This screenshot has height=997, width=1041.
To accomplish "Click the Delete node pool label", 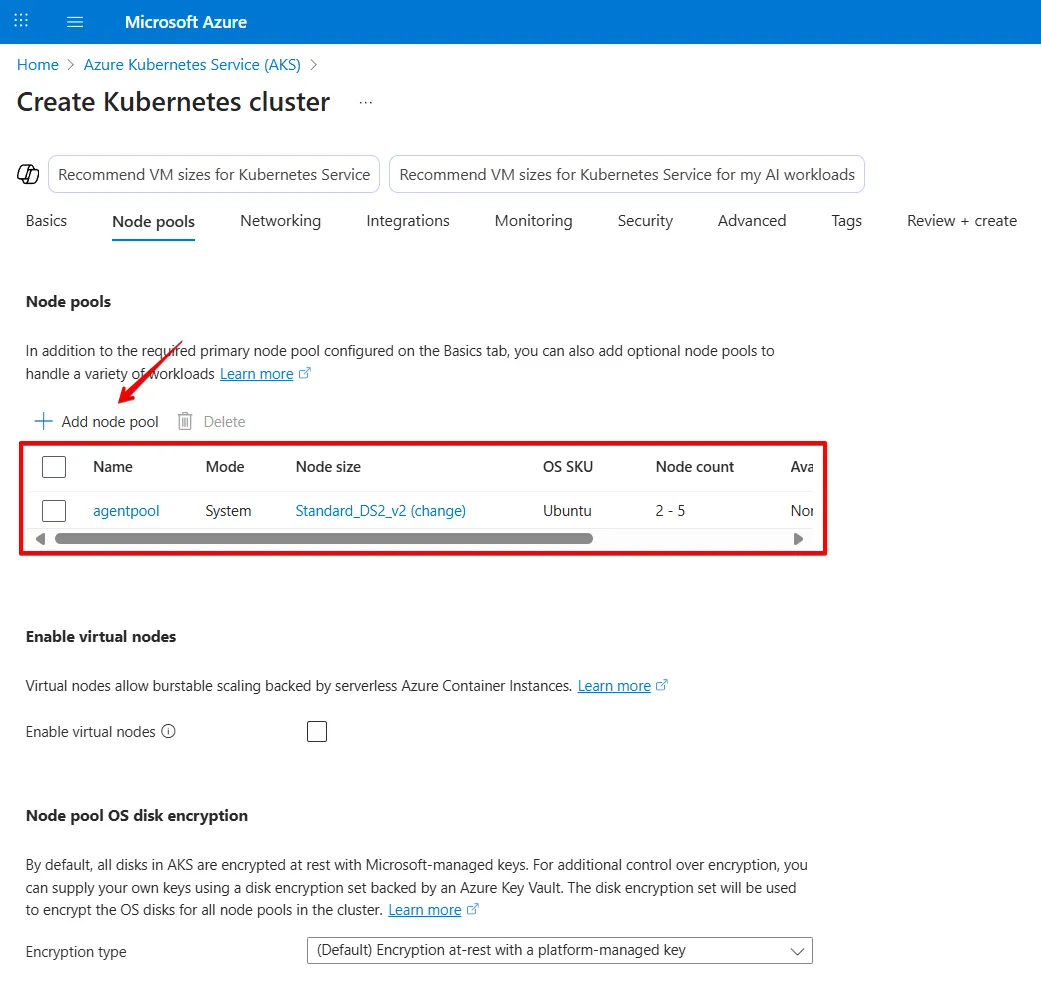I will [x=224, y=422].
